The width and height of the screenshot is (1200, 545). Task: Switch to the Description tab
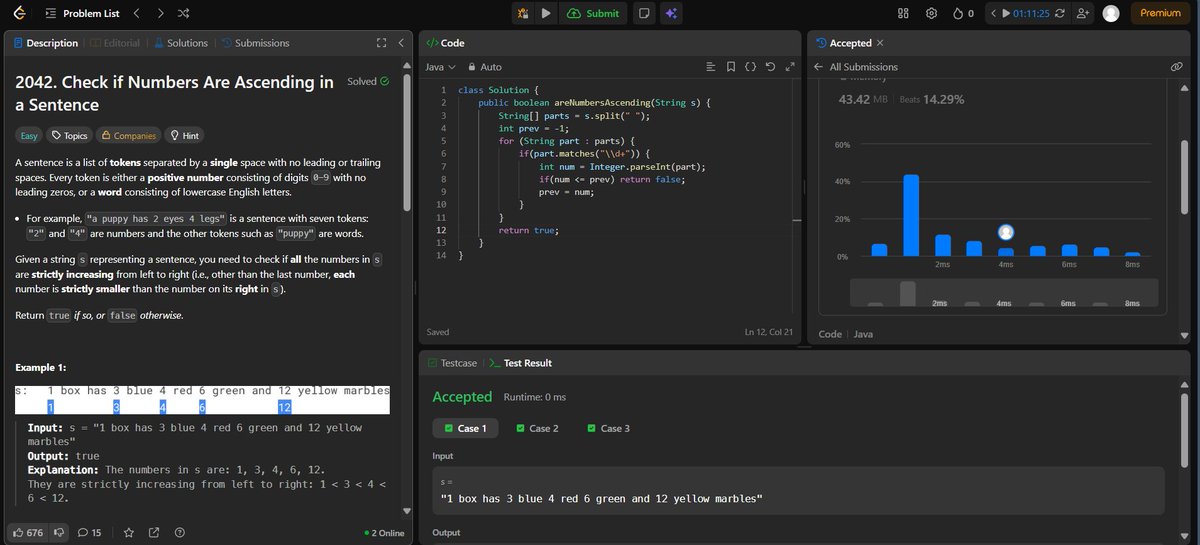pos(45,43)
